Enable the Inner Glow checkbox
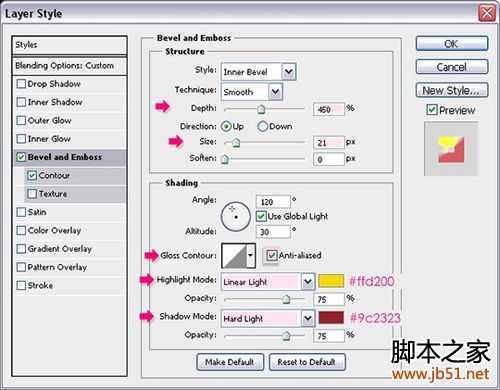The image size is (500, 390). coord(21,139)
